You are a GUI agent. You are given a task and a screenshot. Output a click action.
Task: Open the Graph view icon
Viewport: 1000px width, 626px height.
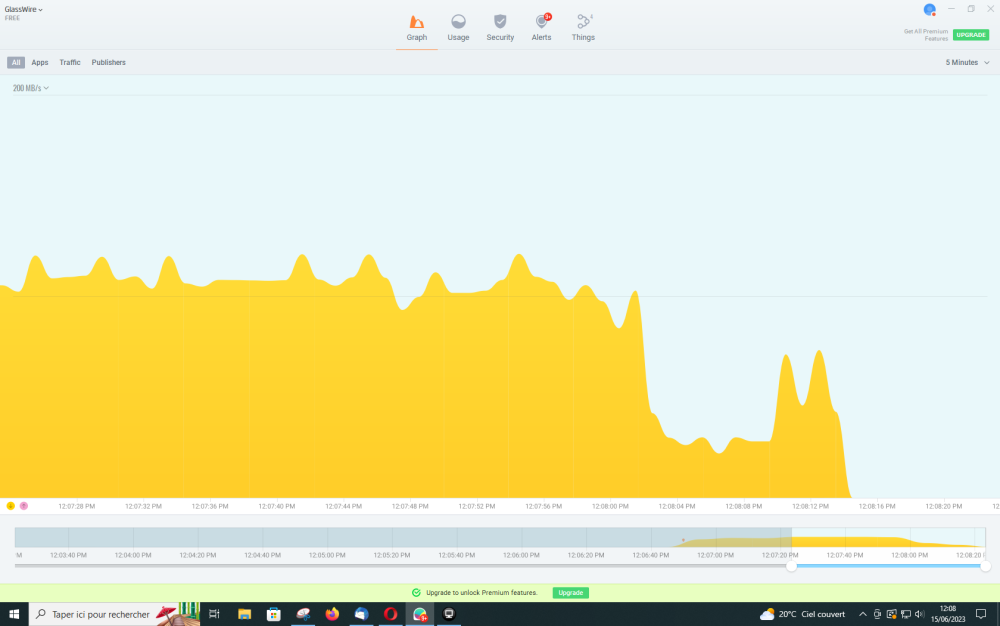pos(416,22)
